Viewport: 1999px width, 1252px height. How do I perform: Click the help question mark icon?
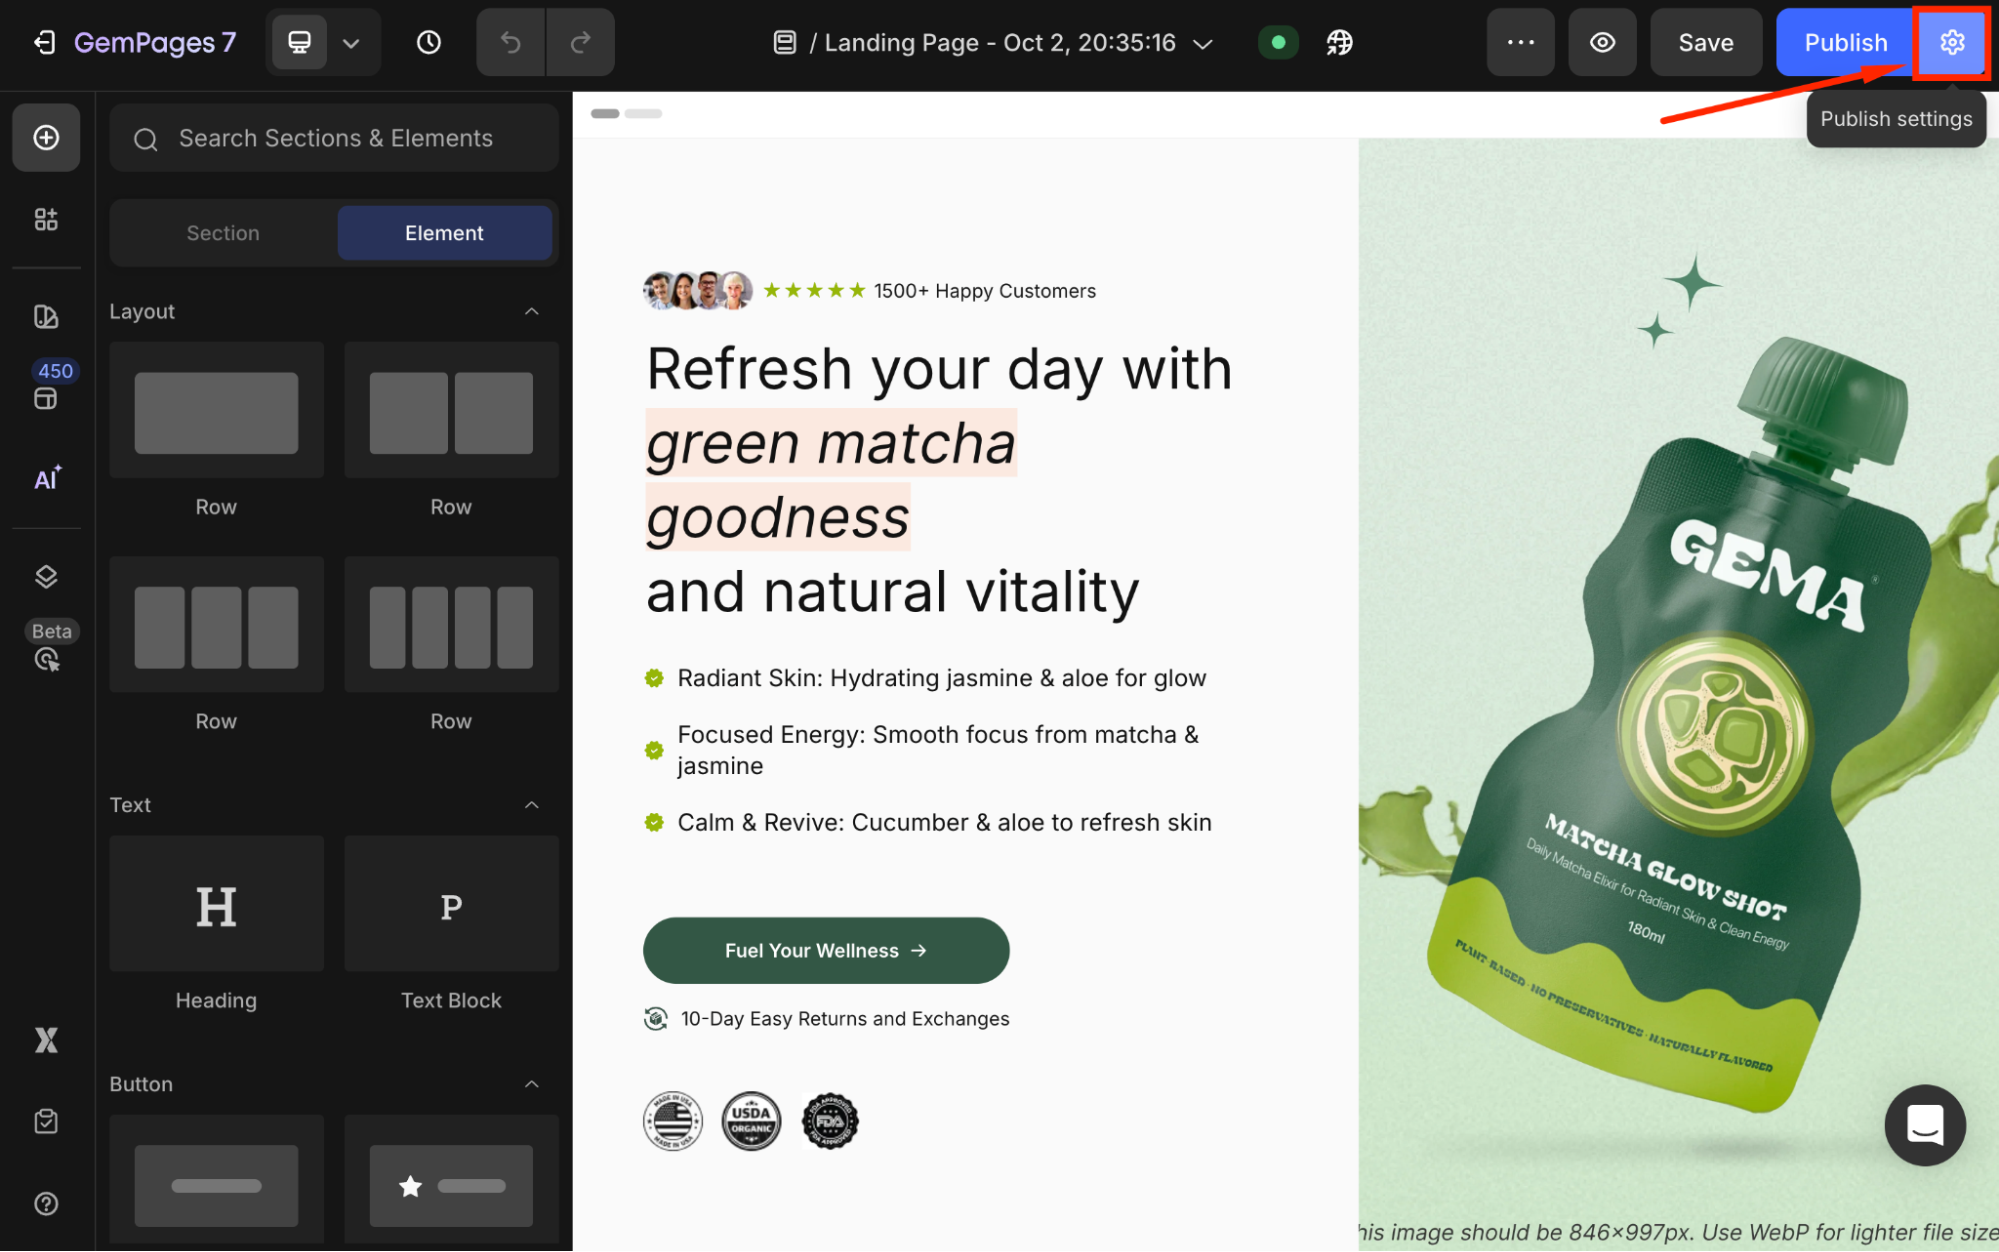(x=46, y=1203)
